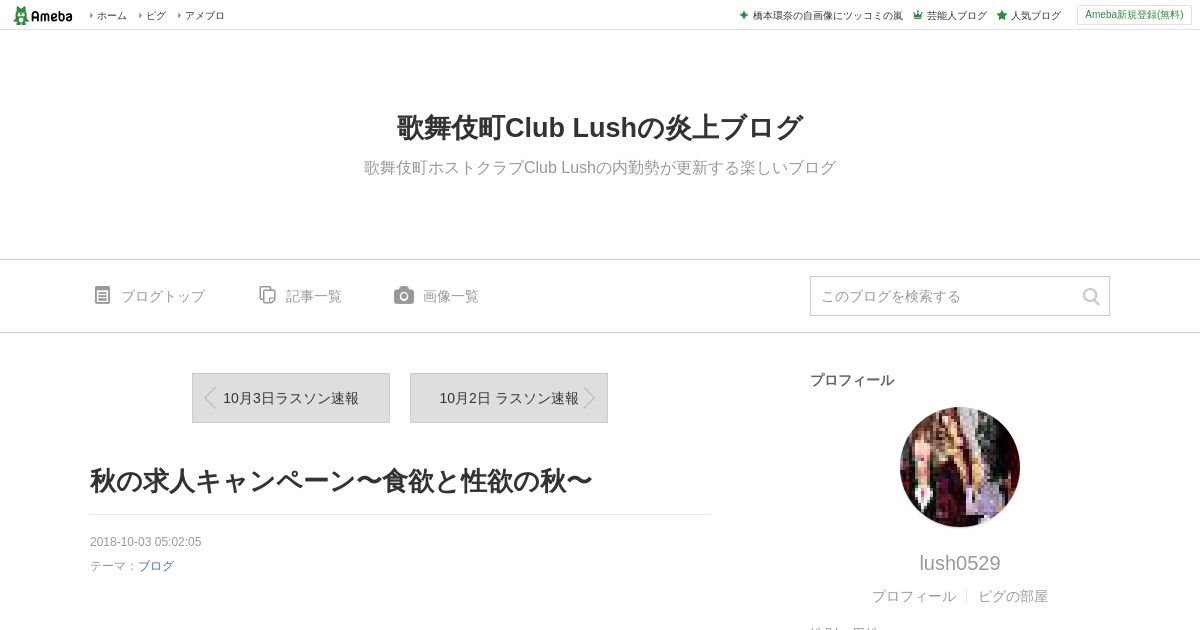Click the sparkle icon beside 橋本環奈 headline
This screenshot has height=630, width=1200.
coord(743,15)
